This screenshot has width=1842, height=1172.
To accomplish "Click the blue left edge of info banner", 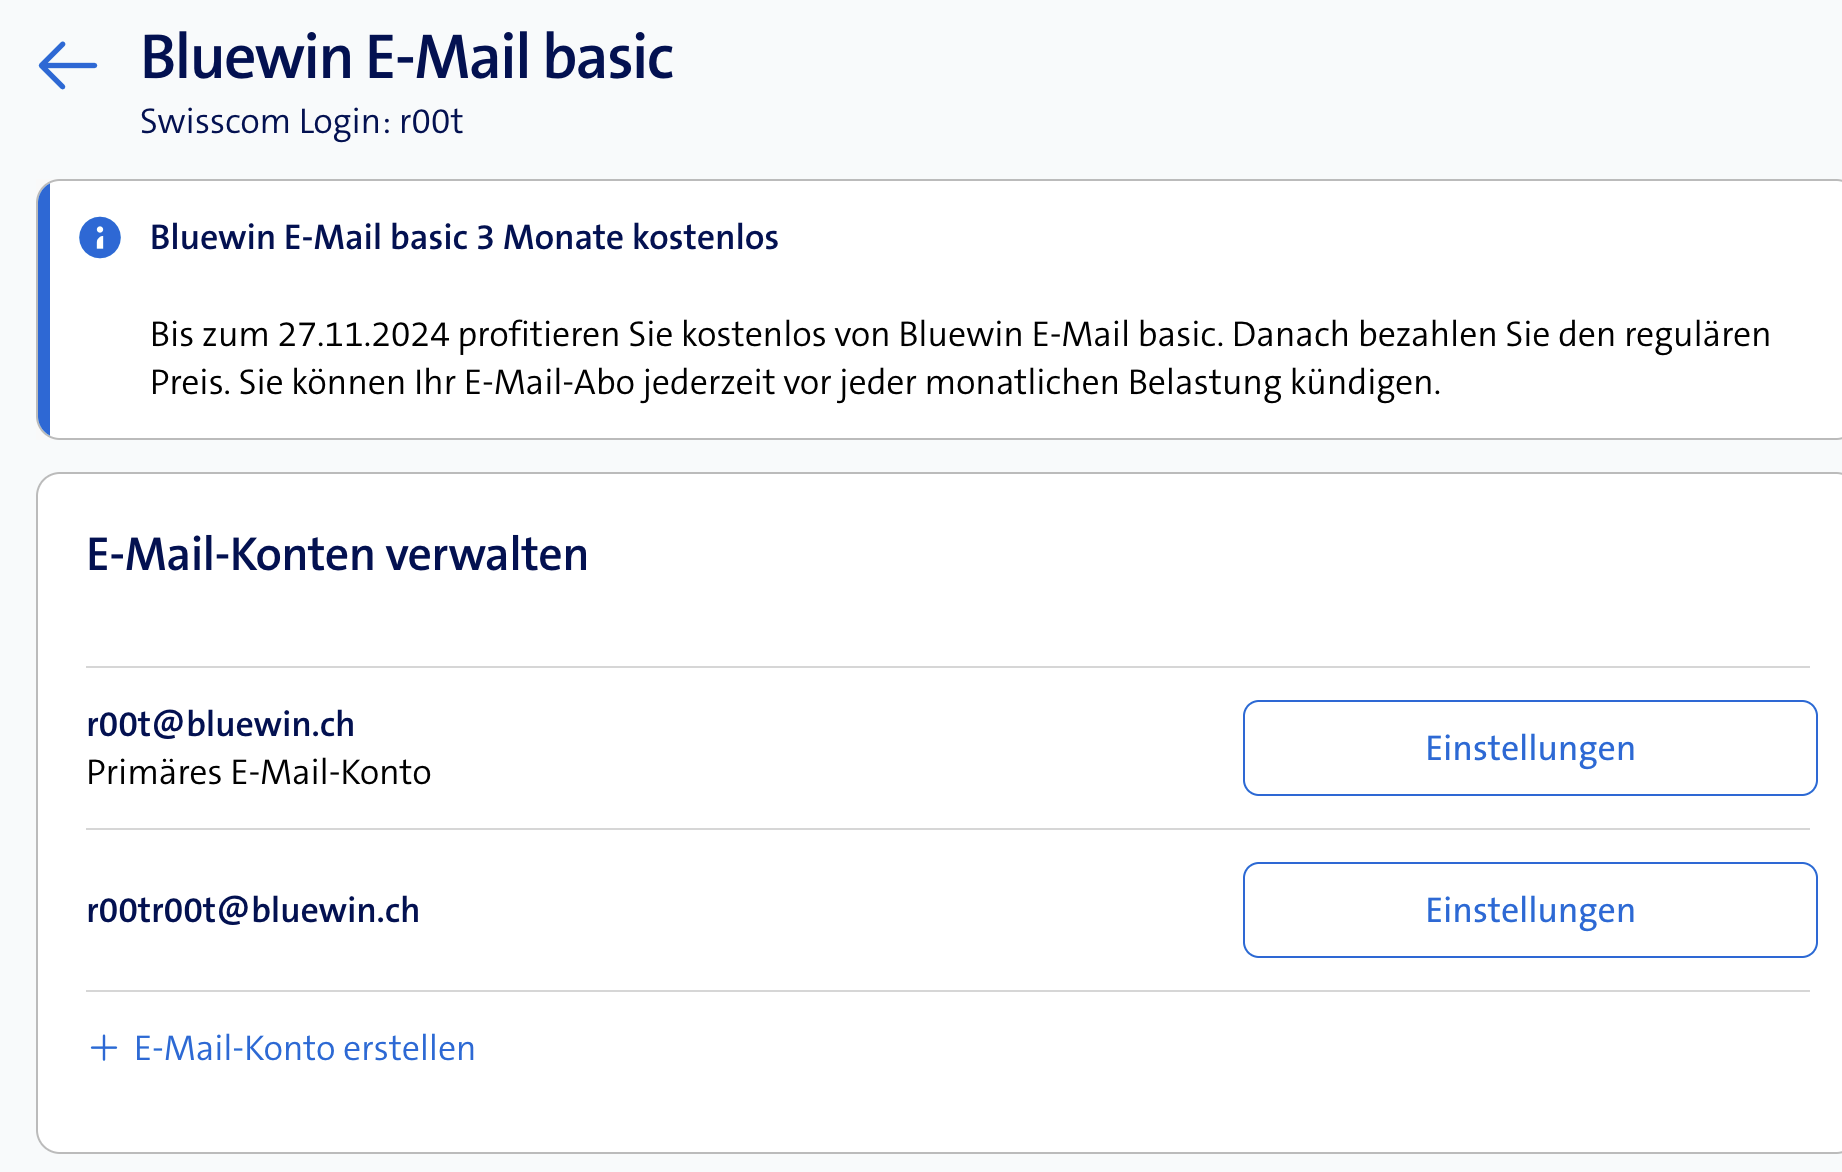I will [x=44, y=310].
